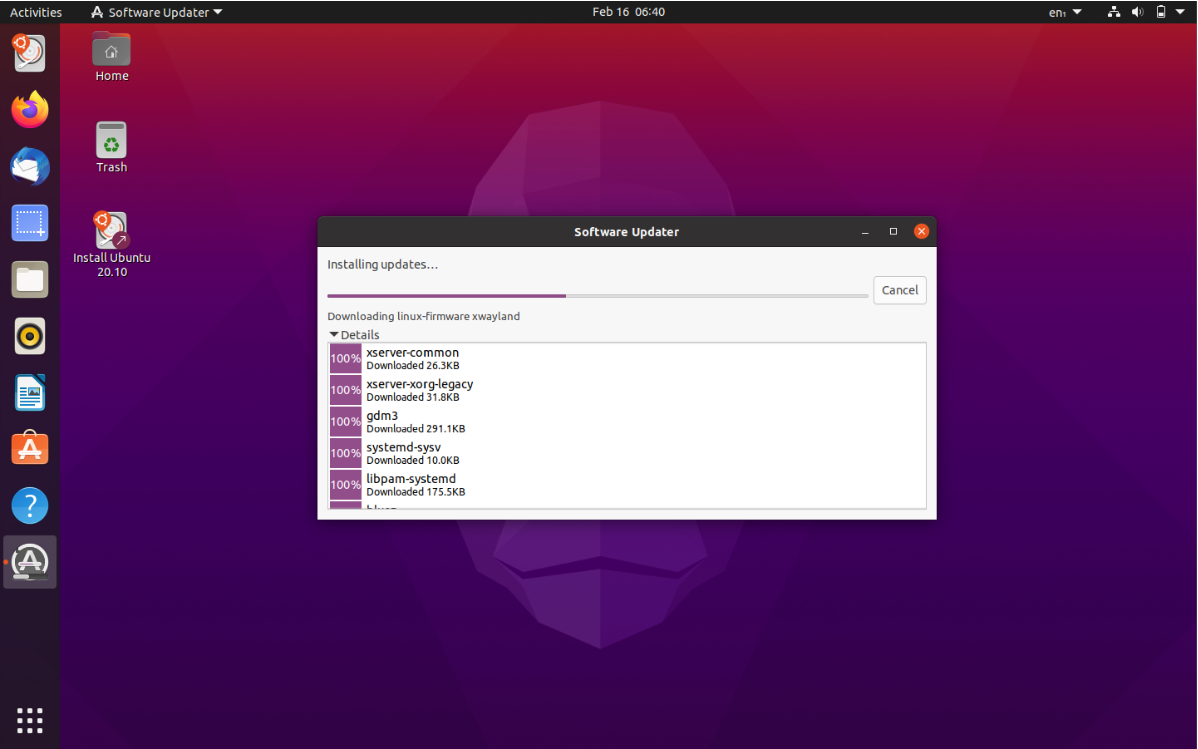Open the clock calendar at Feb 16
1198x749 pixels.
pos(628,12)
